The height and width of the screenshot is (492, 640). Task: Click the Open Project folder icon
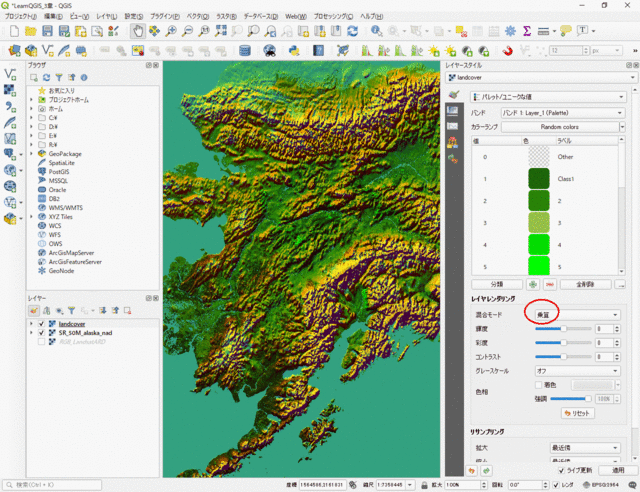tap(32, 31)
